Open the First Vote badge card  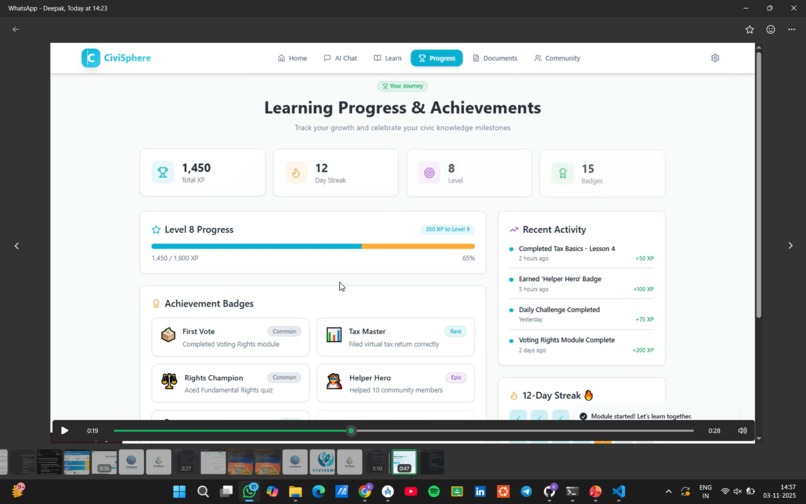(x=230, y=337)
